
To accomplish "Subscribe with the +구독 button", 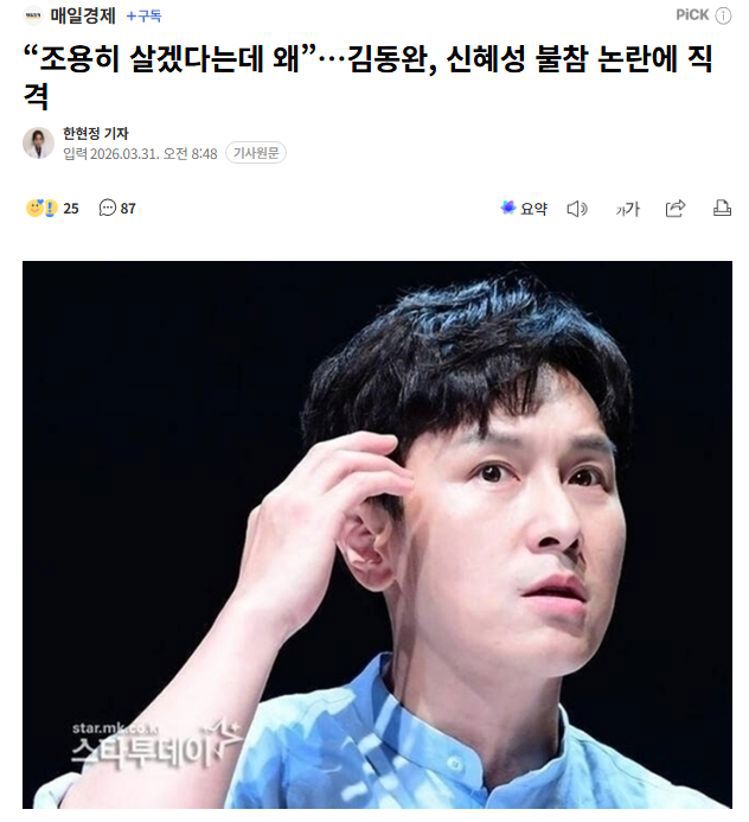I will pos(144,16).
